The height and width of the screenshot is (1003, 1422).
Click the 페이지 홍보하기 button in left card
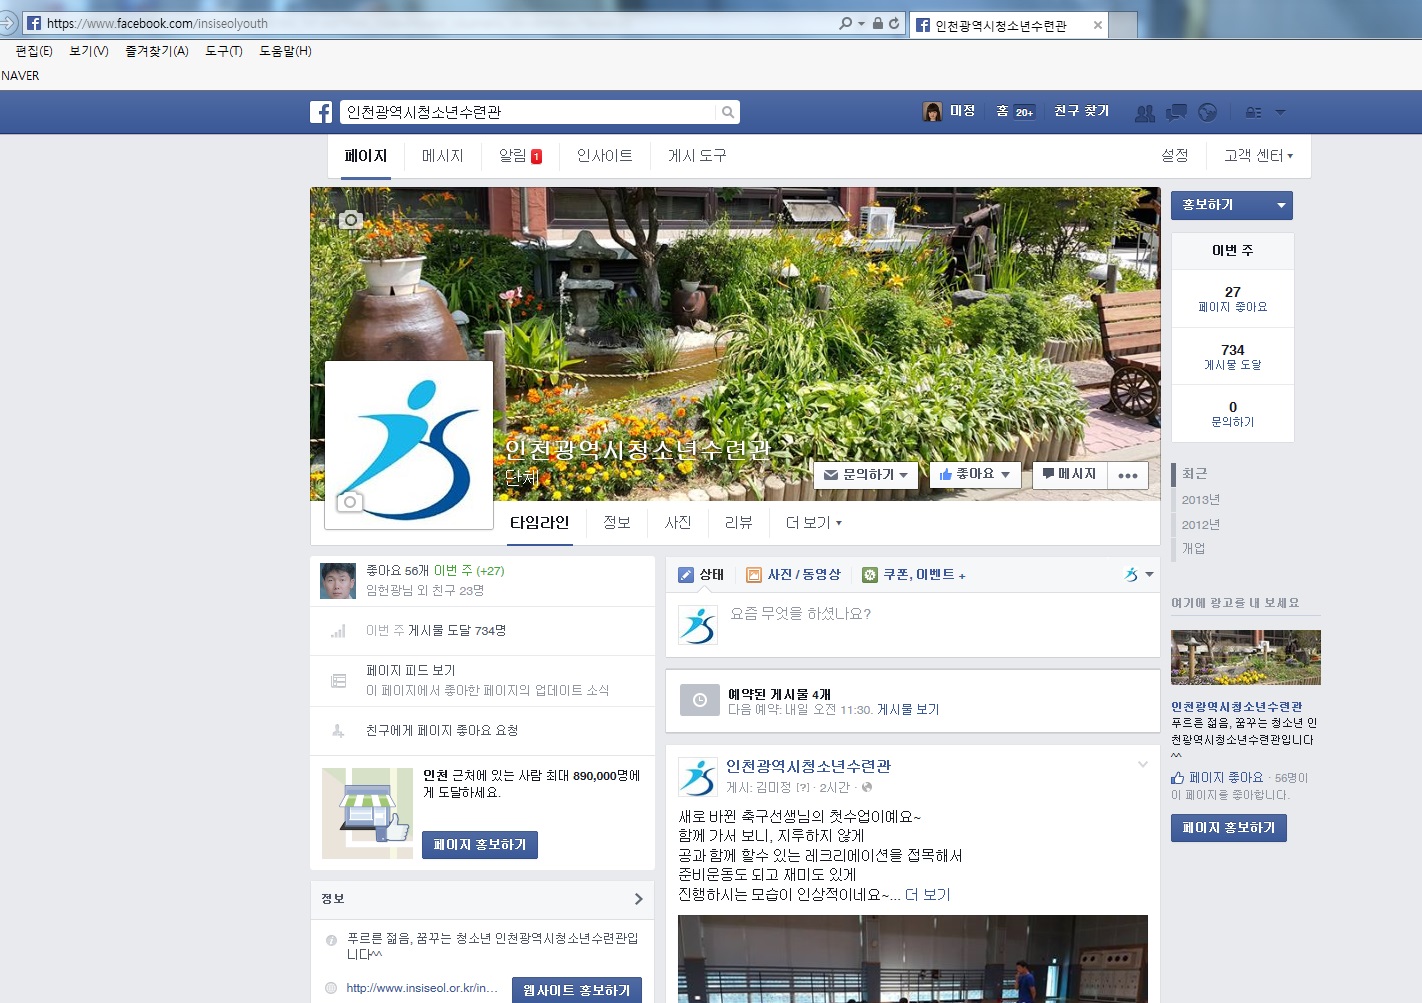pyautogui.click(x=480, y=845)
